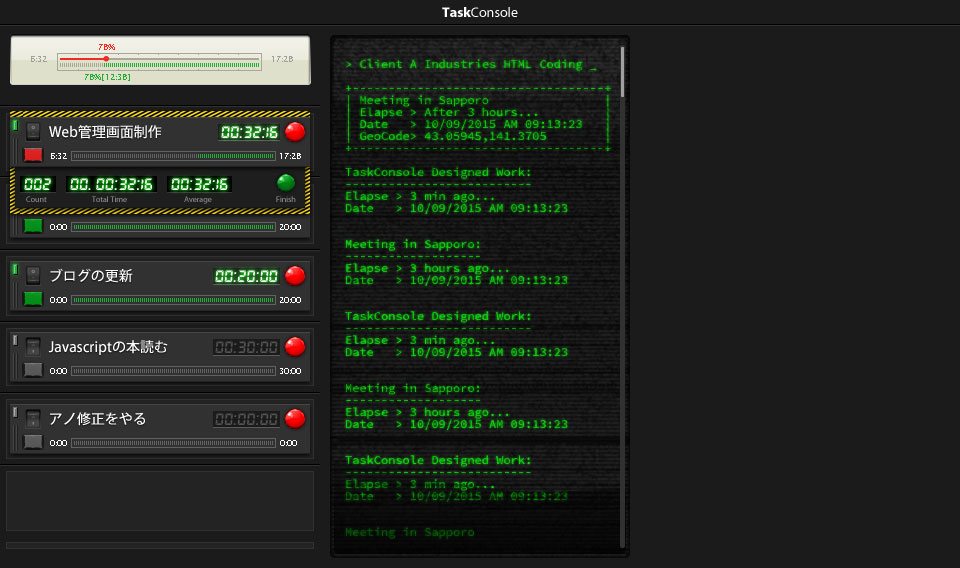The image size is (960, 568).
Task: Hit the red round button on アノ修正をやる
Action: click(x=295, y=419)
